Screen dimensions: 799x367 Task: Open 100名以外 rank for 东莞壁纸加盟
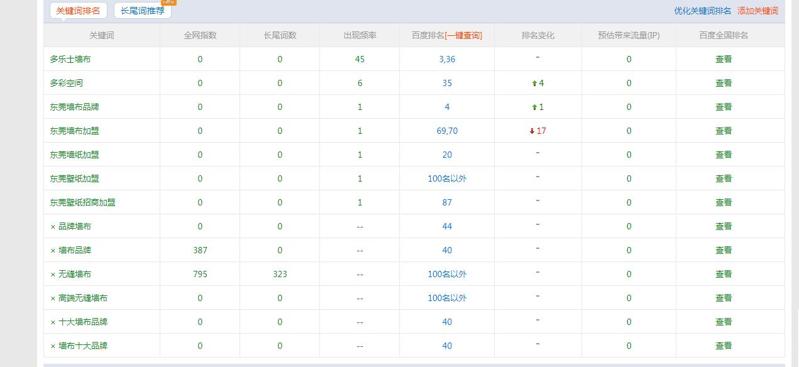pyautogui.click(x=447, y=179)
